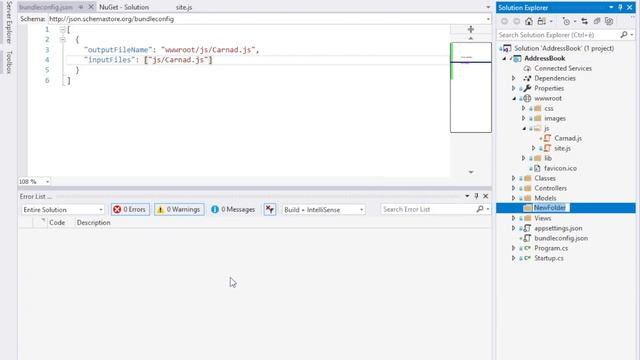The height and width of the screenshot is (360, 640).
Task: Click the editor split plus icon
Action: coord(471,29)
